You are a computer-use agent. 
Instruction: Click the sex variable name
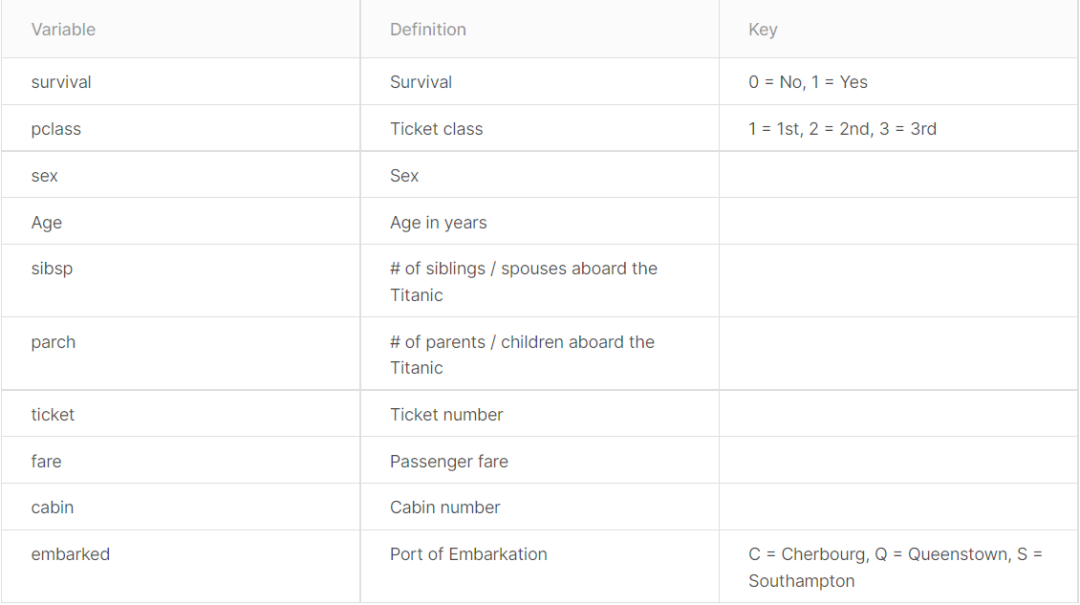[44, 176]
